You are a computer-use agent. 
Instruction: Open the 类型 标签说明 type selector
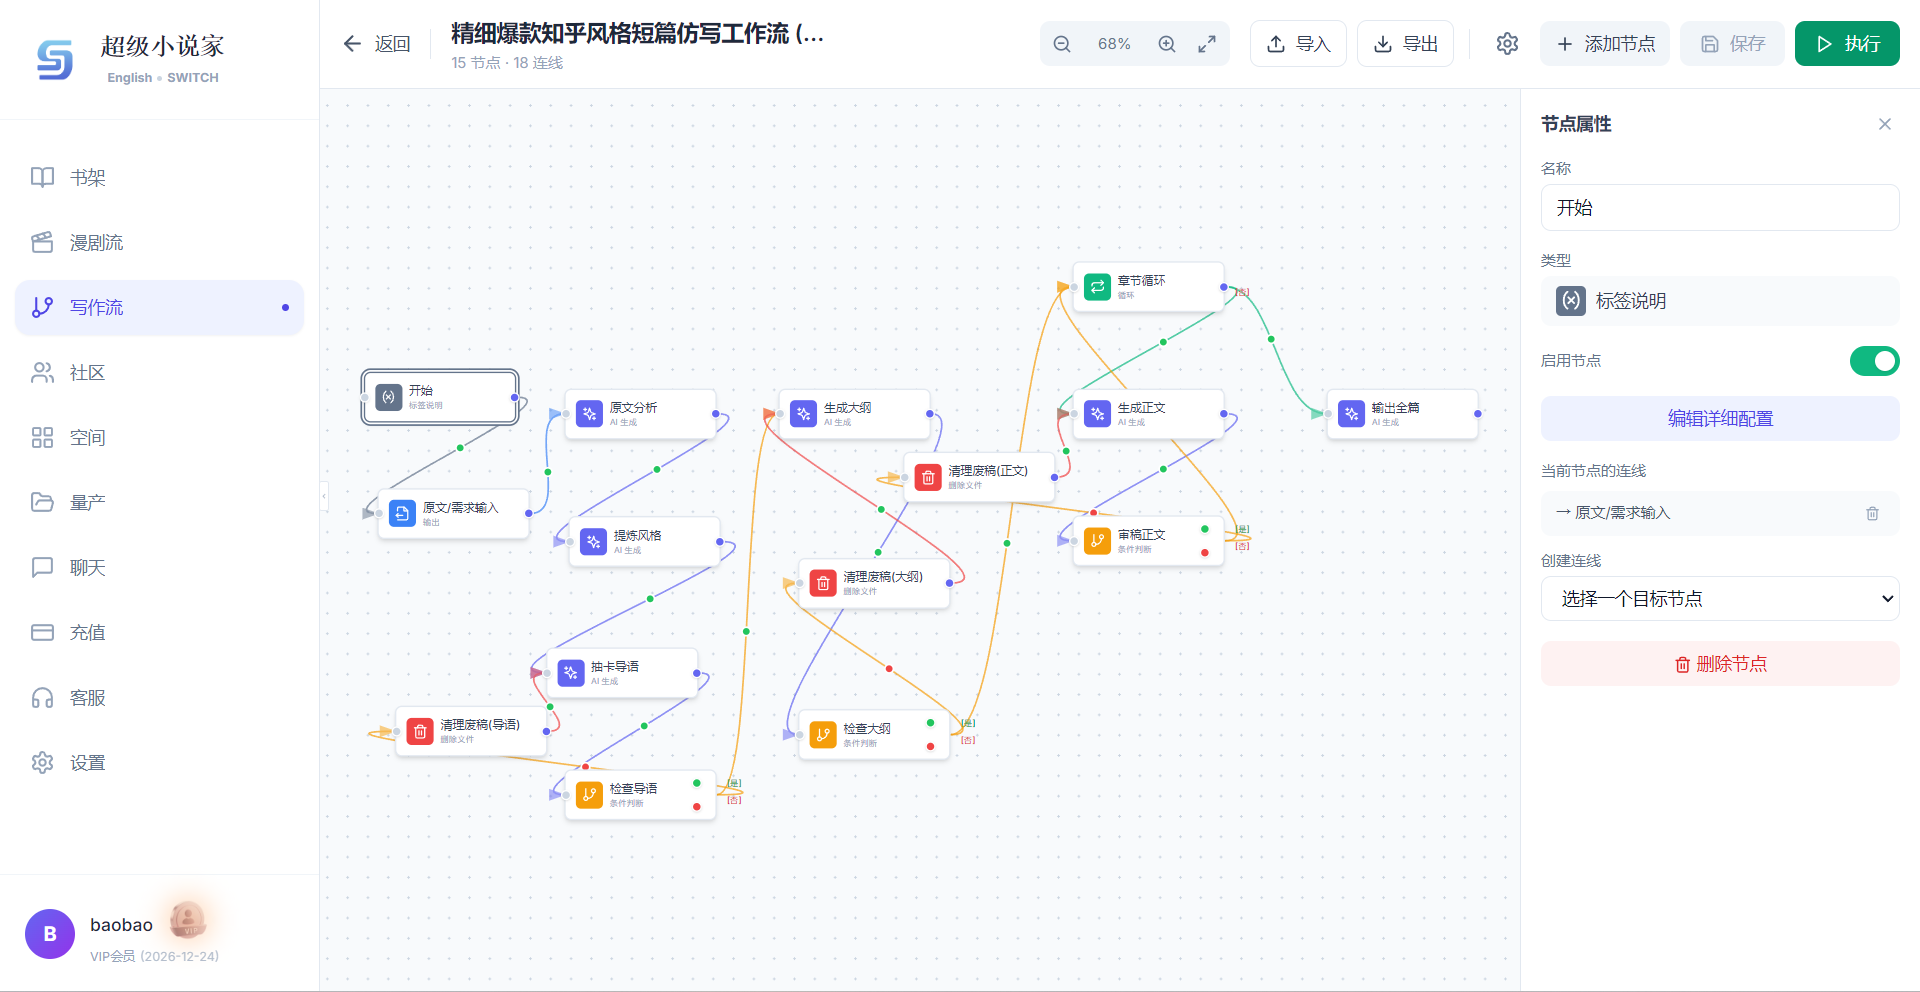tap(1719, 301)
